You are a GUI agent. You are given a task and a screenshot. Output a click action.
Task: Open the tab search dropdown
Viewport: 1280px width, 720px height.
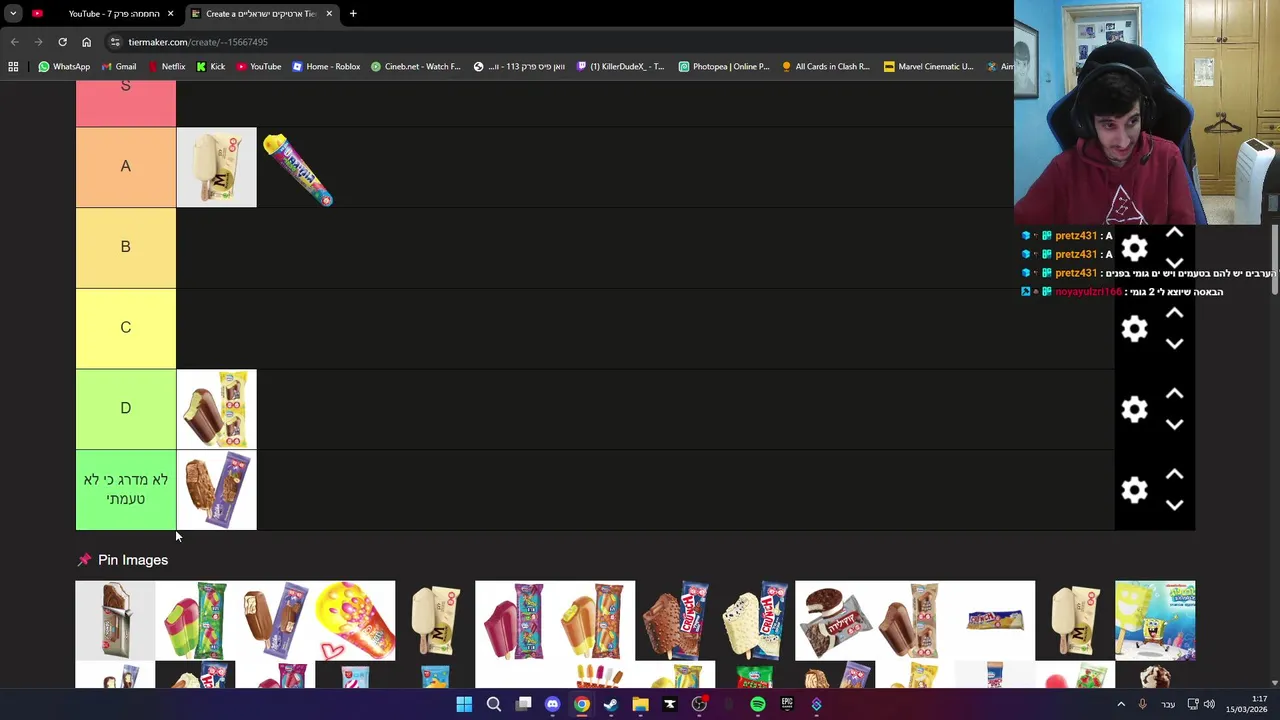(13, 14)
